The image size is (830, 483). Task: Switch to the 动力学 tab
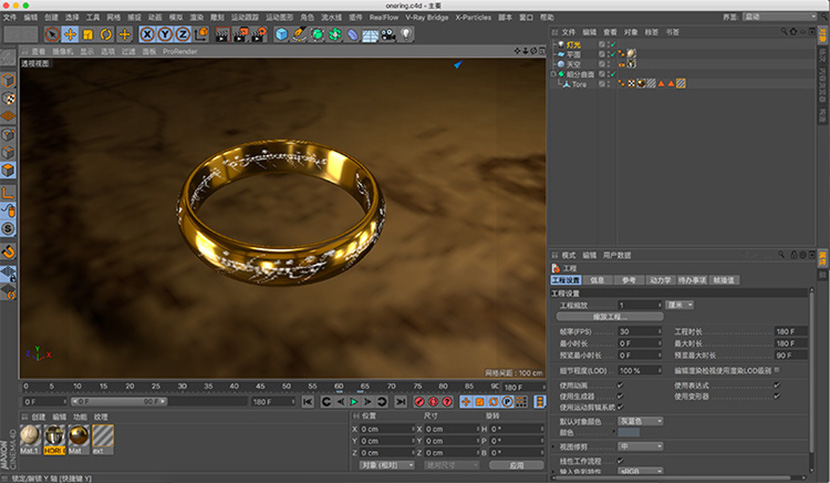point(660,280)
